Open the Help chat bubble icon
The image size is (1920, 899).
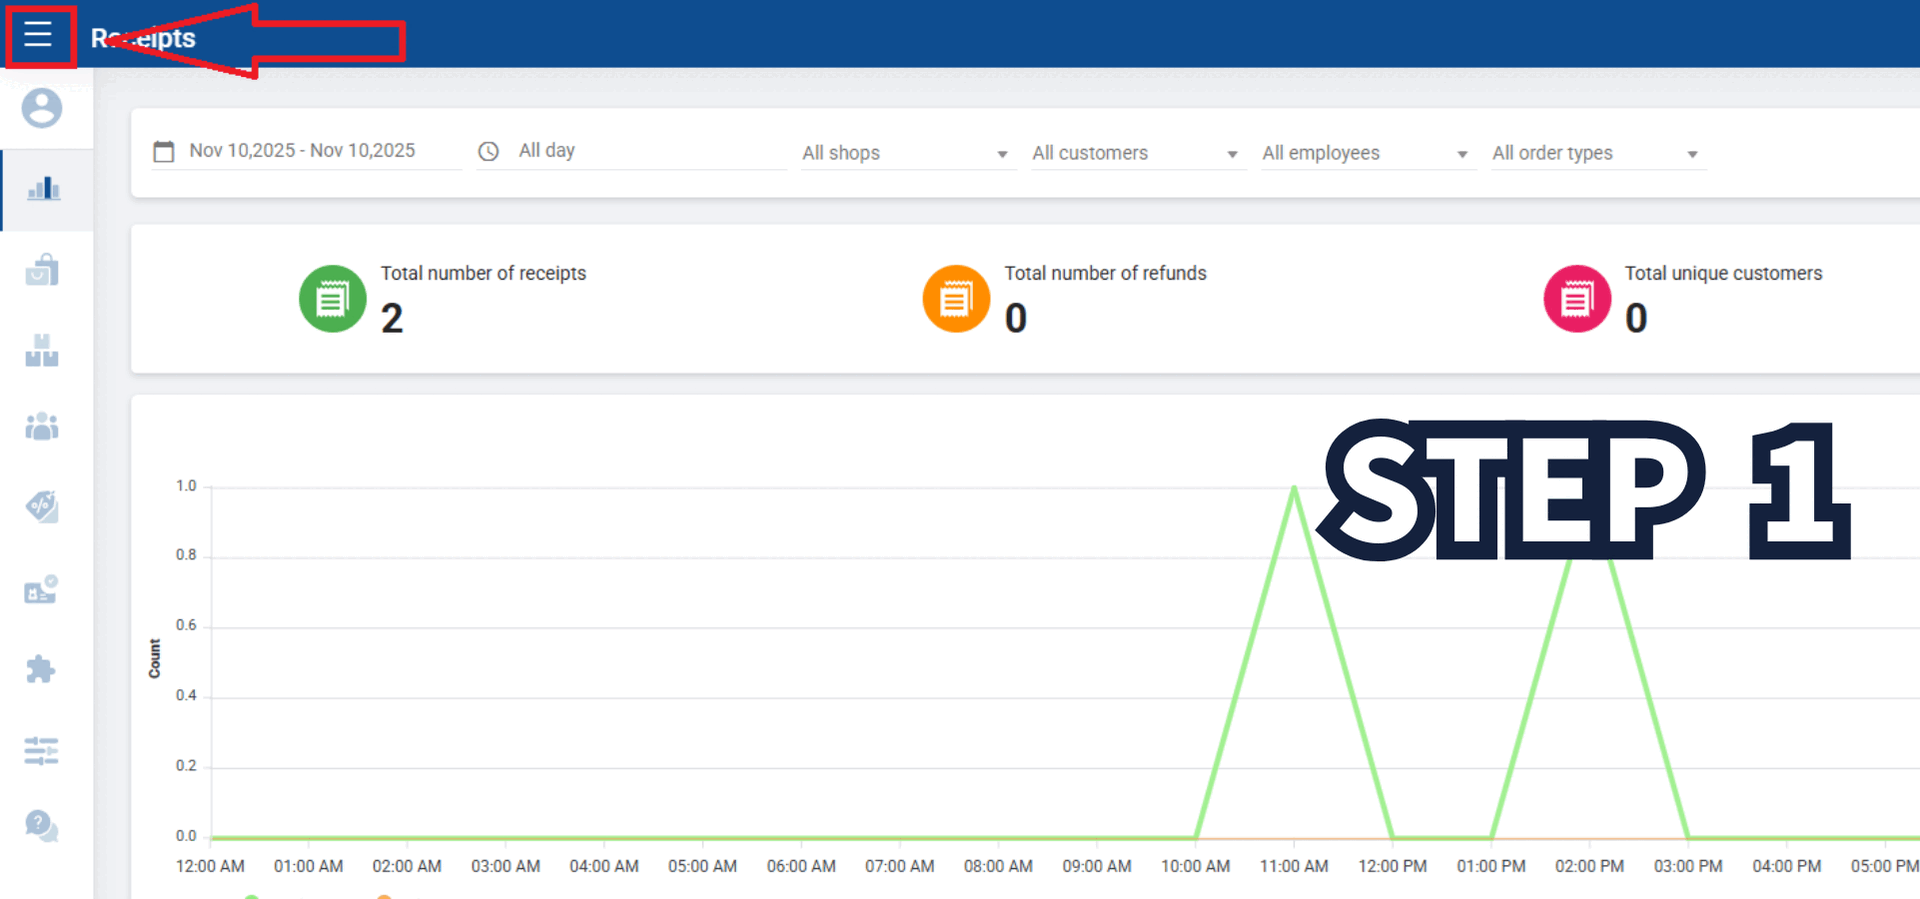coord(42,826)
